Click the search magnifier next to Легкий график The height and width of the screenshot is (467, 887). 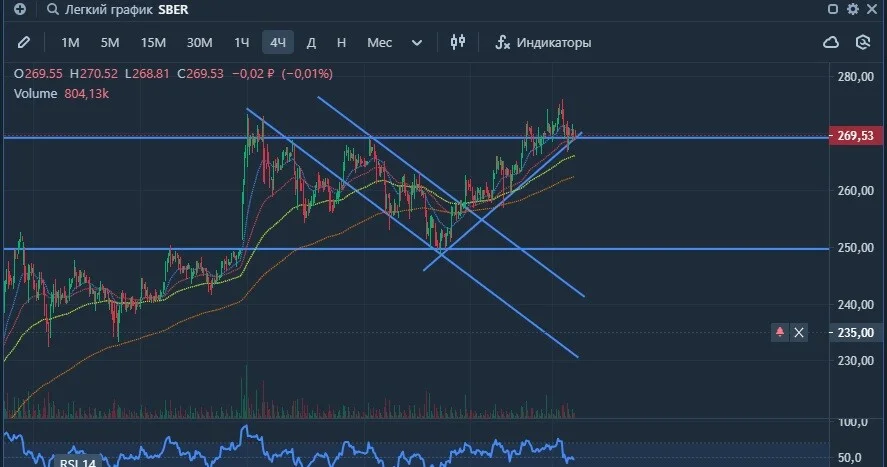click(x=53, y=9)
